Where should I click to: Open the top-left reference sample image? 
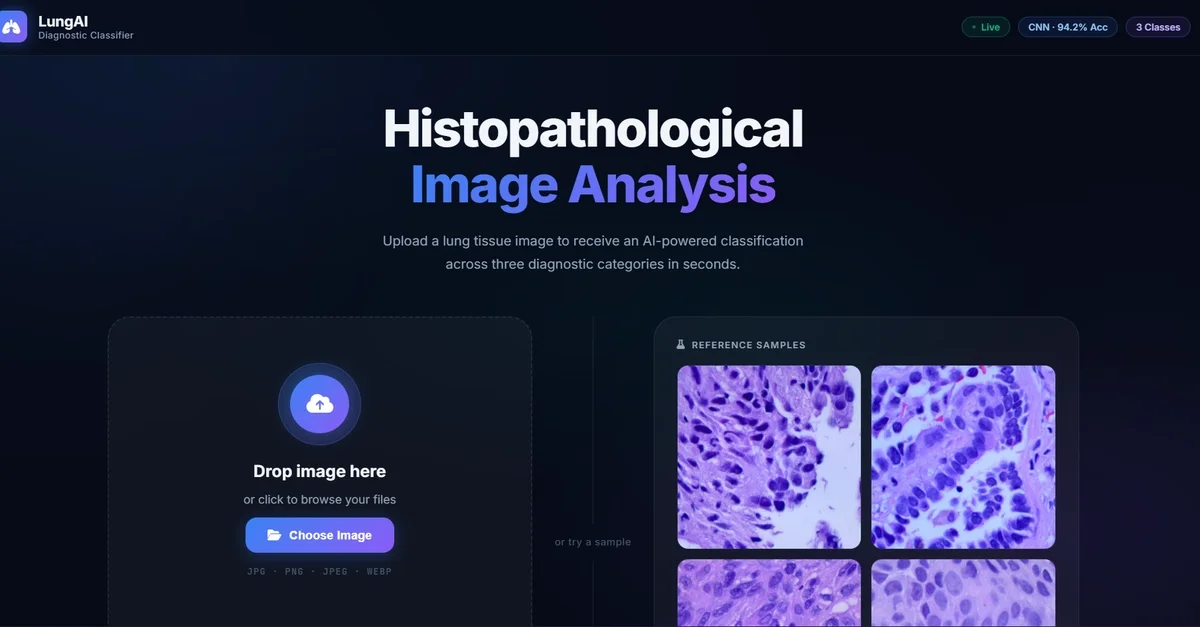coord(768,457)
